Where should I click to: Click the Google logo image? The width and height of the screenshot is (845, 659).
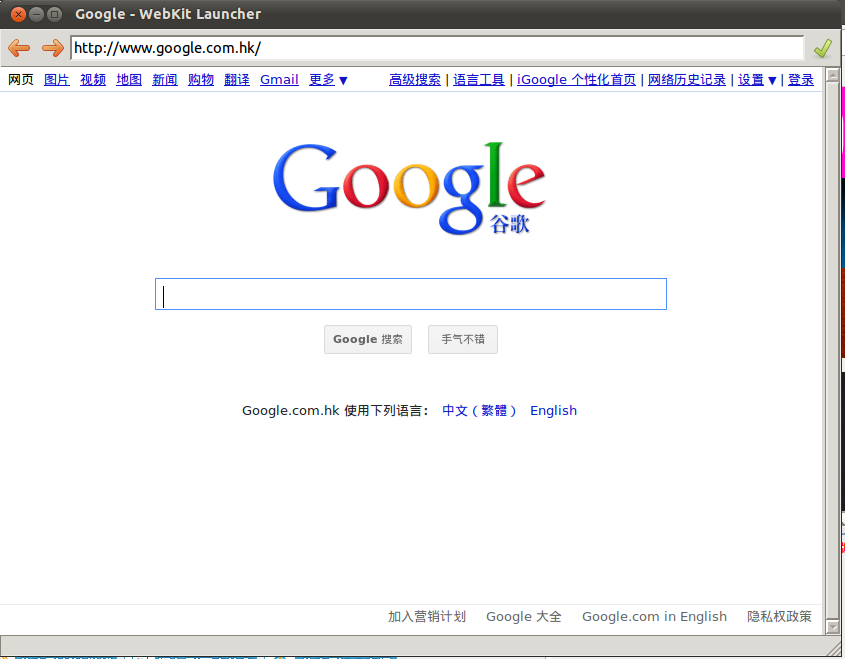coord(409,187)
